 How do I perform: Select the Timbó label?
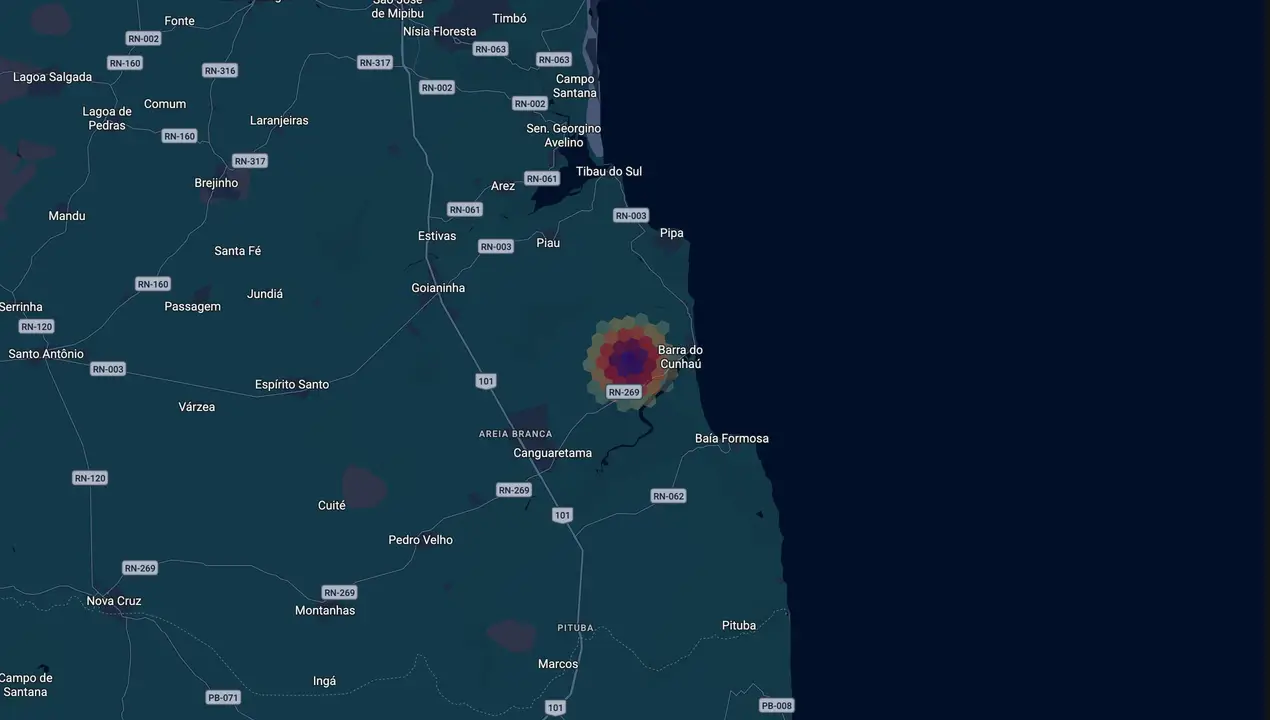point(510,18)
